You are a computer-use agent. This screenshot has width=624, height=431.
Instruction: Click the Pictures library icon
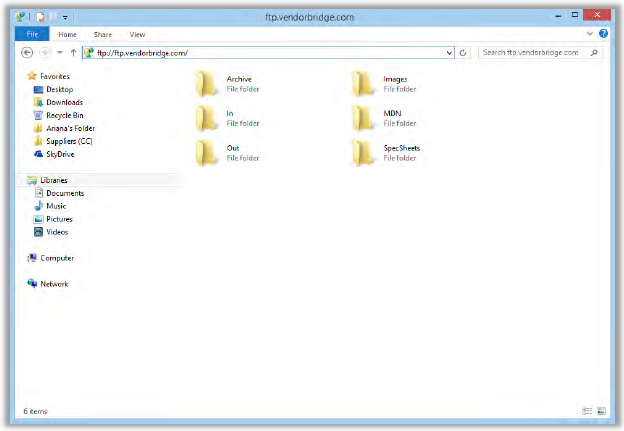[38, 219]
